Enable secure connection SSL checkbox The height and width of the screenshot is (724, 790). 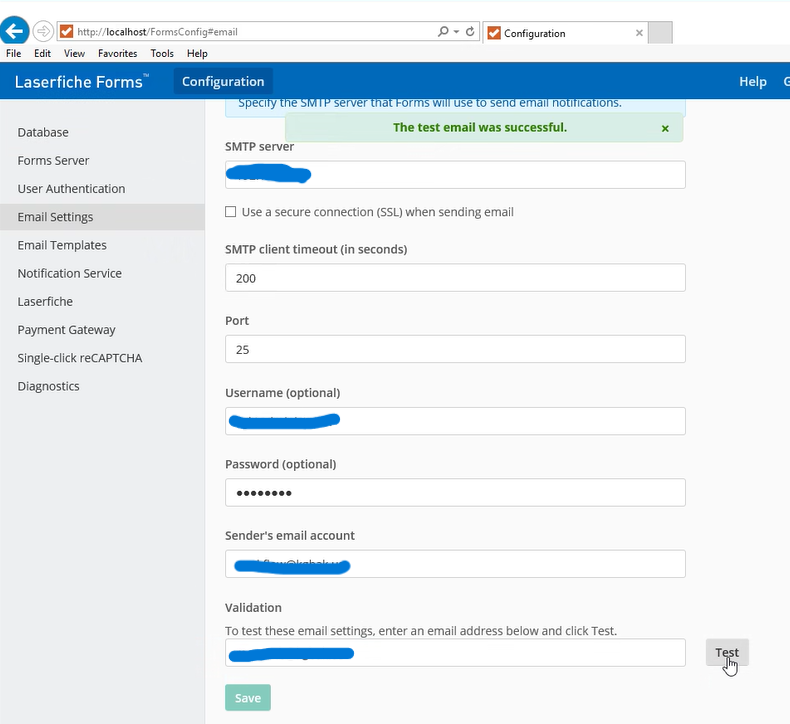click(x=230, y=212)
